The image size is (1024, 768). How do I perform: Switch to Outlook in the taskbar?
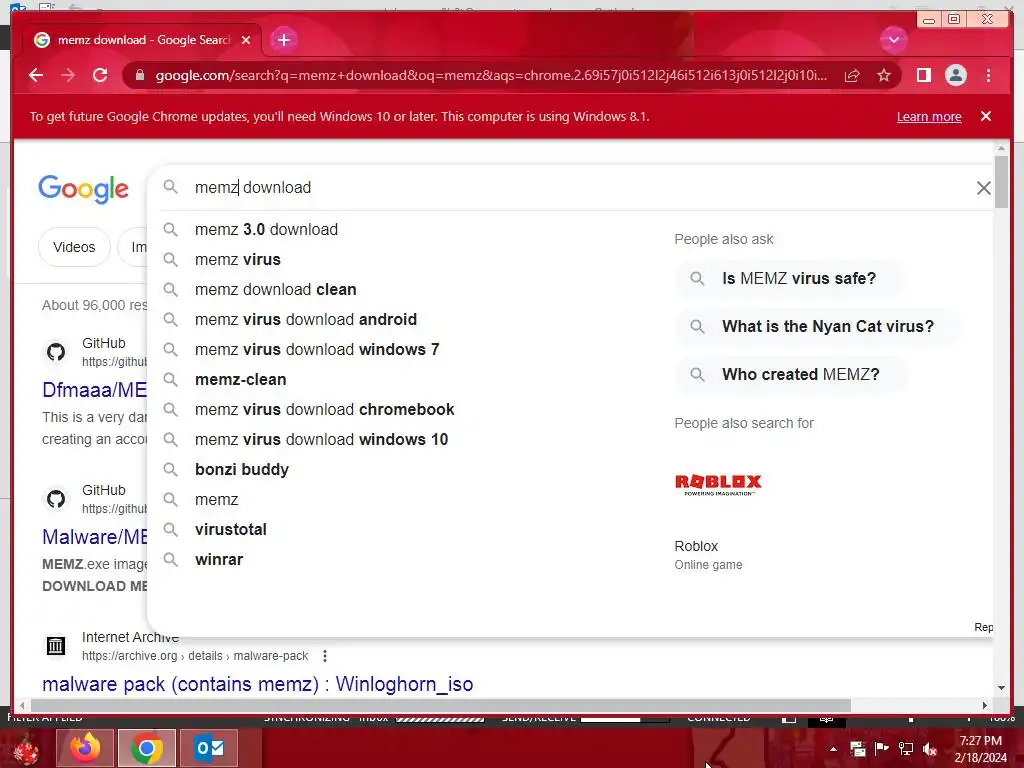[209, 748]
